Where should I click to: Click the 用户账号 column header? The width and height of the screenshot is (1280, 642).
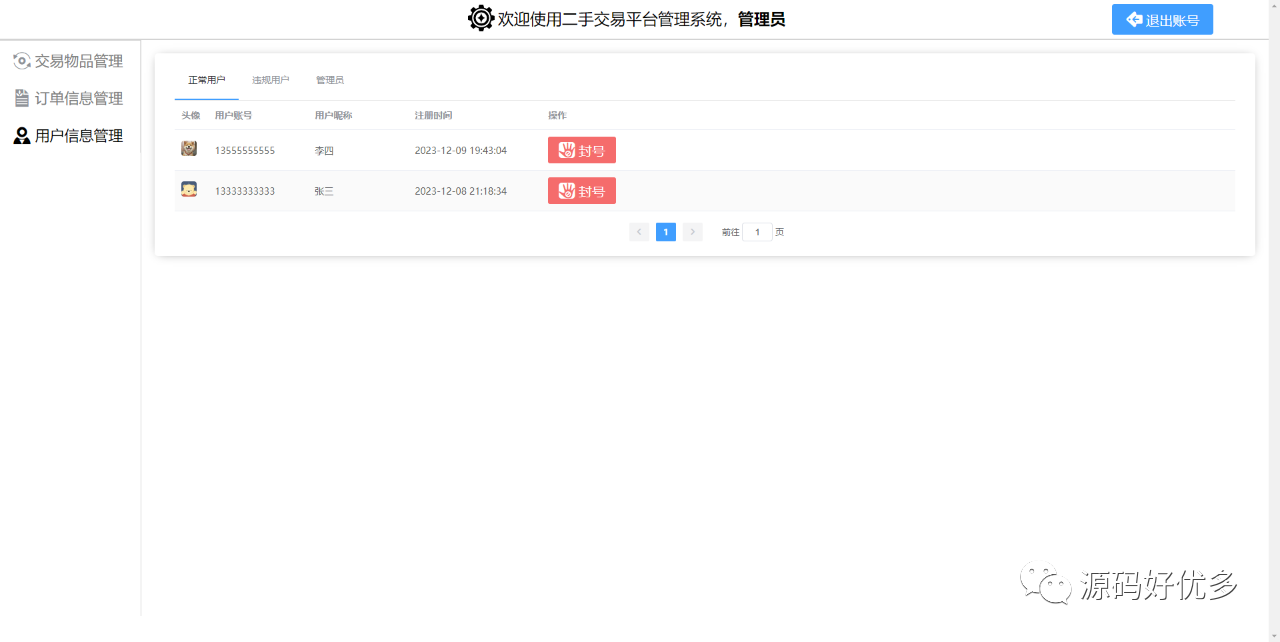tap(233, 116)
